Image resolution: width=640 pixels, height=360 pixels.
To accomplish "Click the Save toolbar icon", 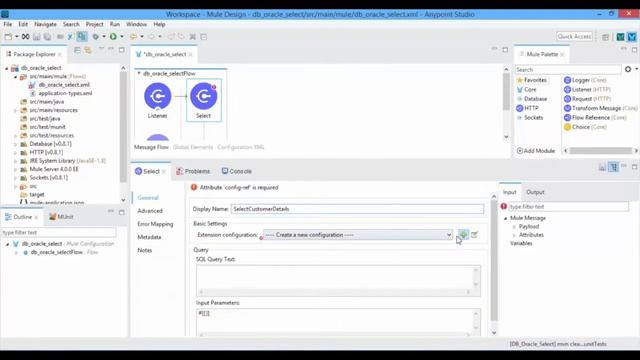I will [37, 37].
